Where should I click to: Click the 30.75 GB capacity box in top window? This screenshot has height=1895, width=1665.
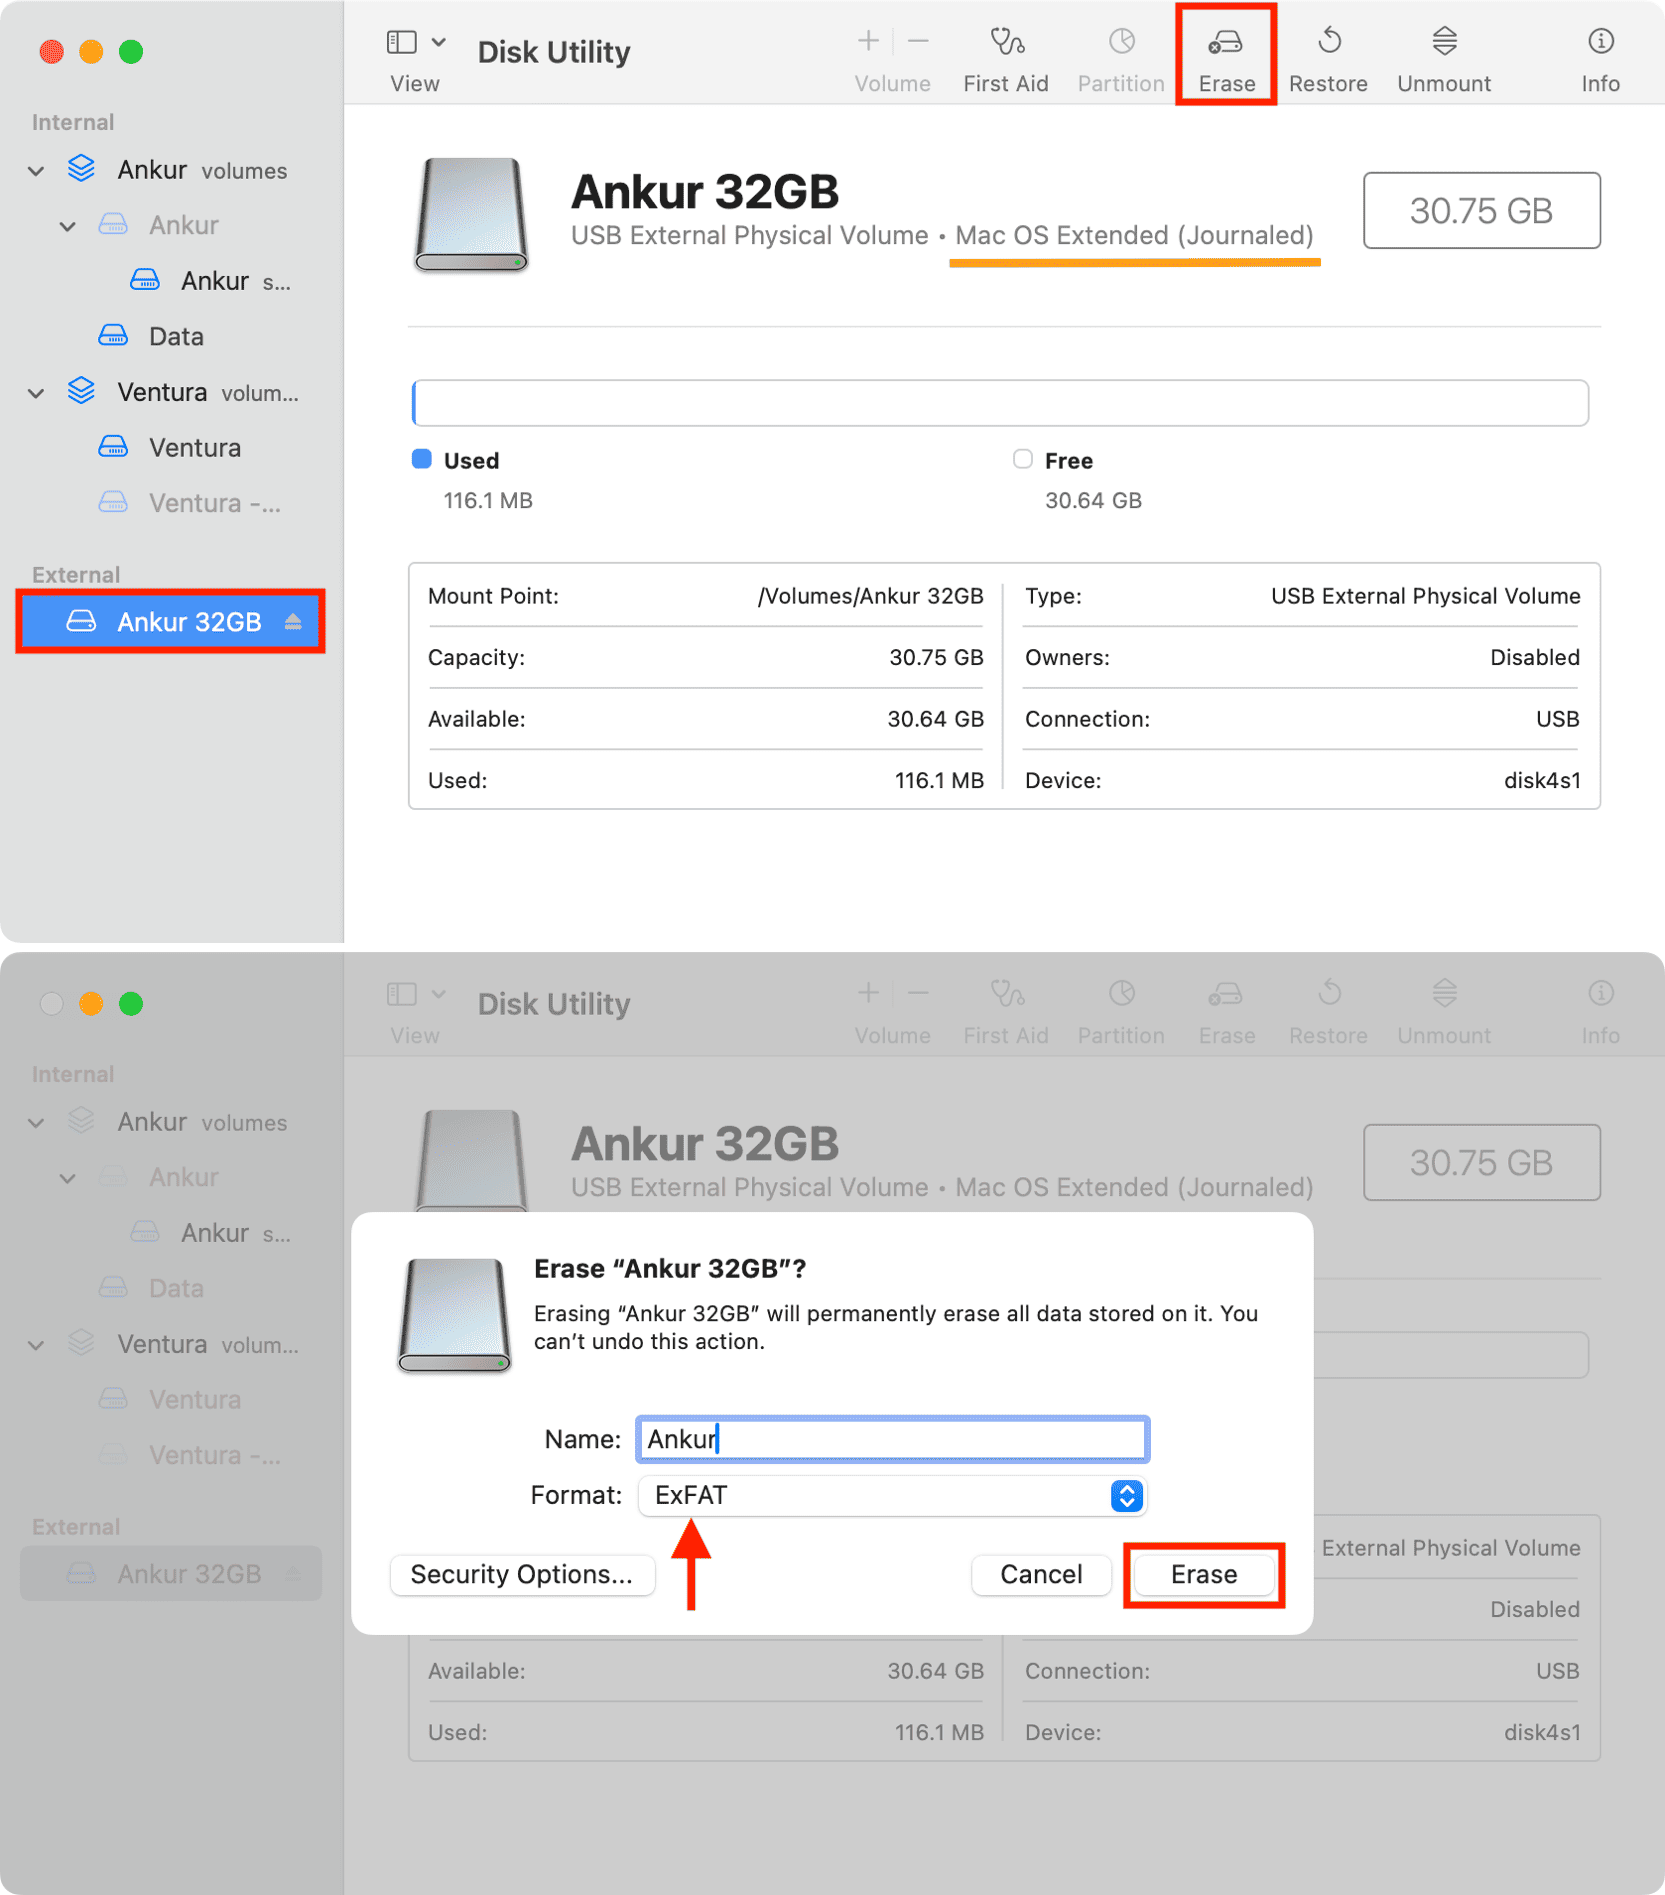click(x=1481, y=211)
